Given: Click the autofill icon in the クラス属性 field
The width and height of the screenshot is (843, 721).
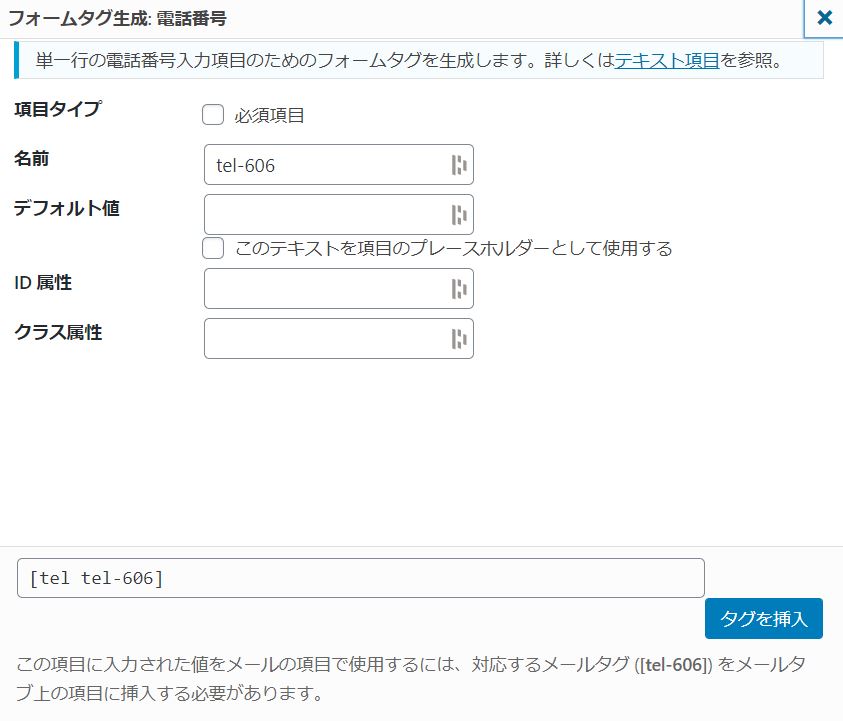Looking at the screenshot, I should click(459, 339).
